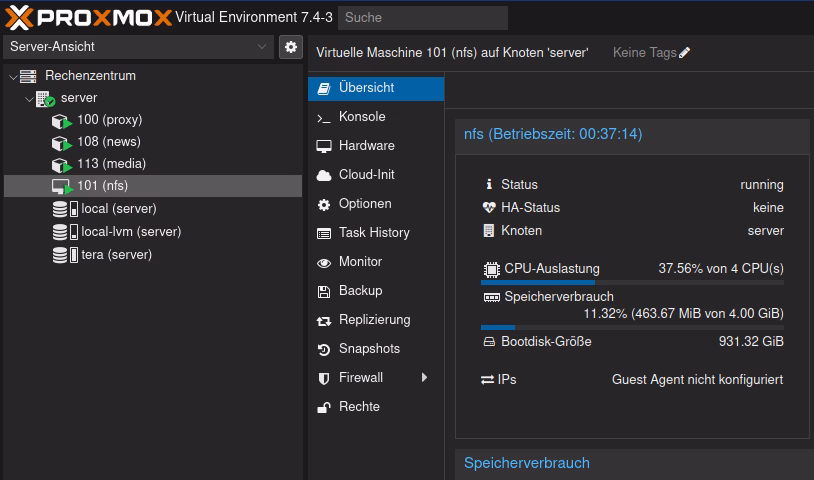Image resolution: width=814 pixels, height=480 pixels.
Task: Collapse the server node in the tree
Action: pos(29,98)
